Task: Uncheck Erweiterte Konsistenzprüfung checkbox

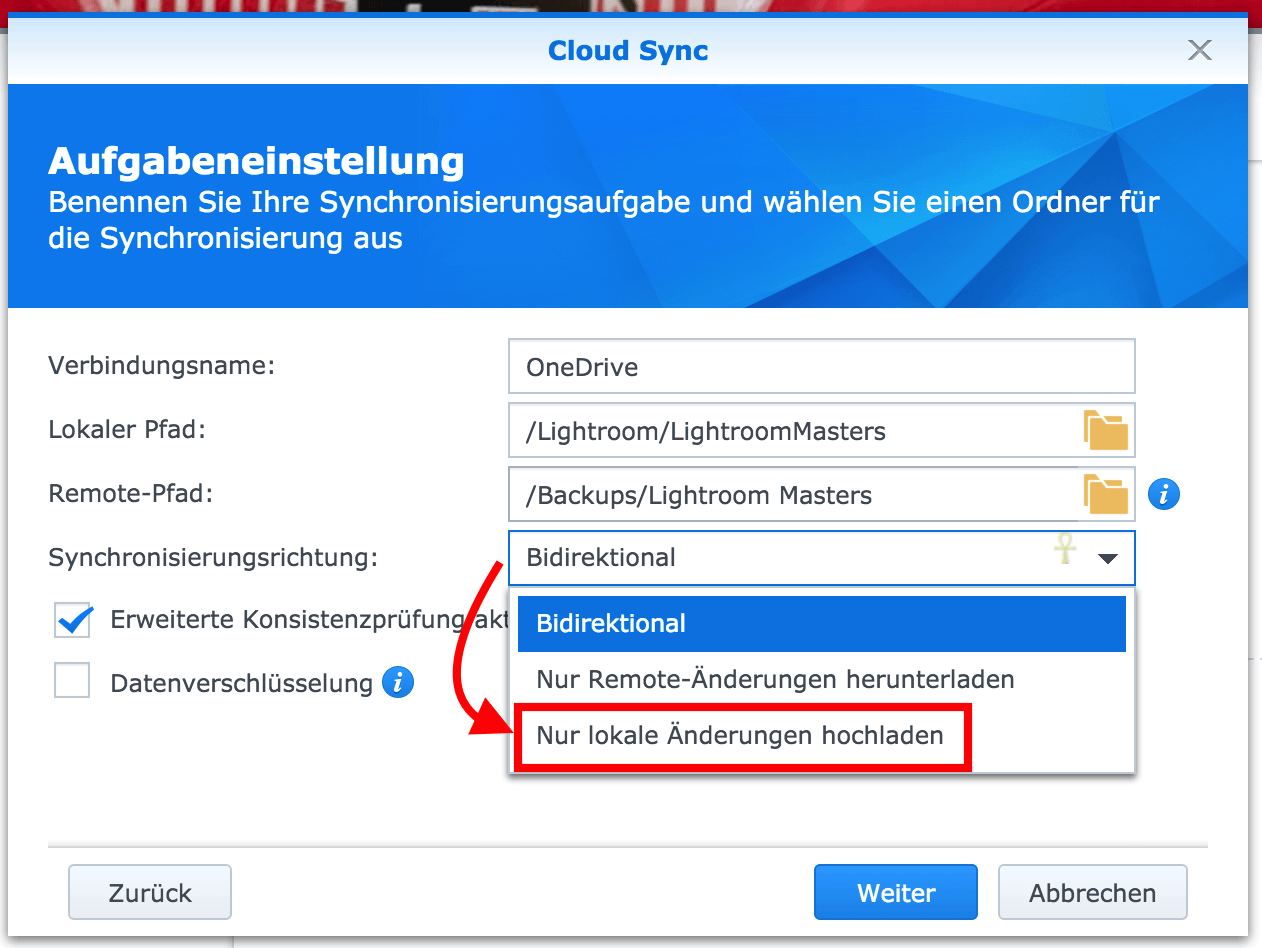Action: point(73,619)
